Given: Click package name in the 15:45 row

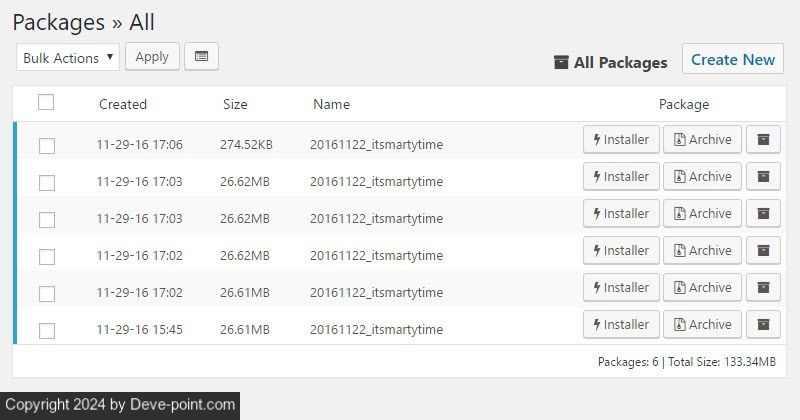Looking at the screenshot, I should point(377,329).
